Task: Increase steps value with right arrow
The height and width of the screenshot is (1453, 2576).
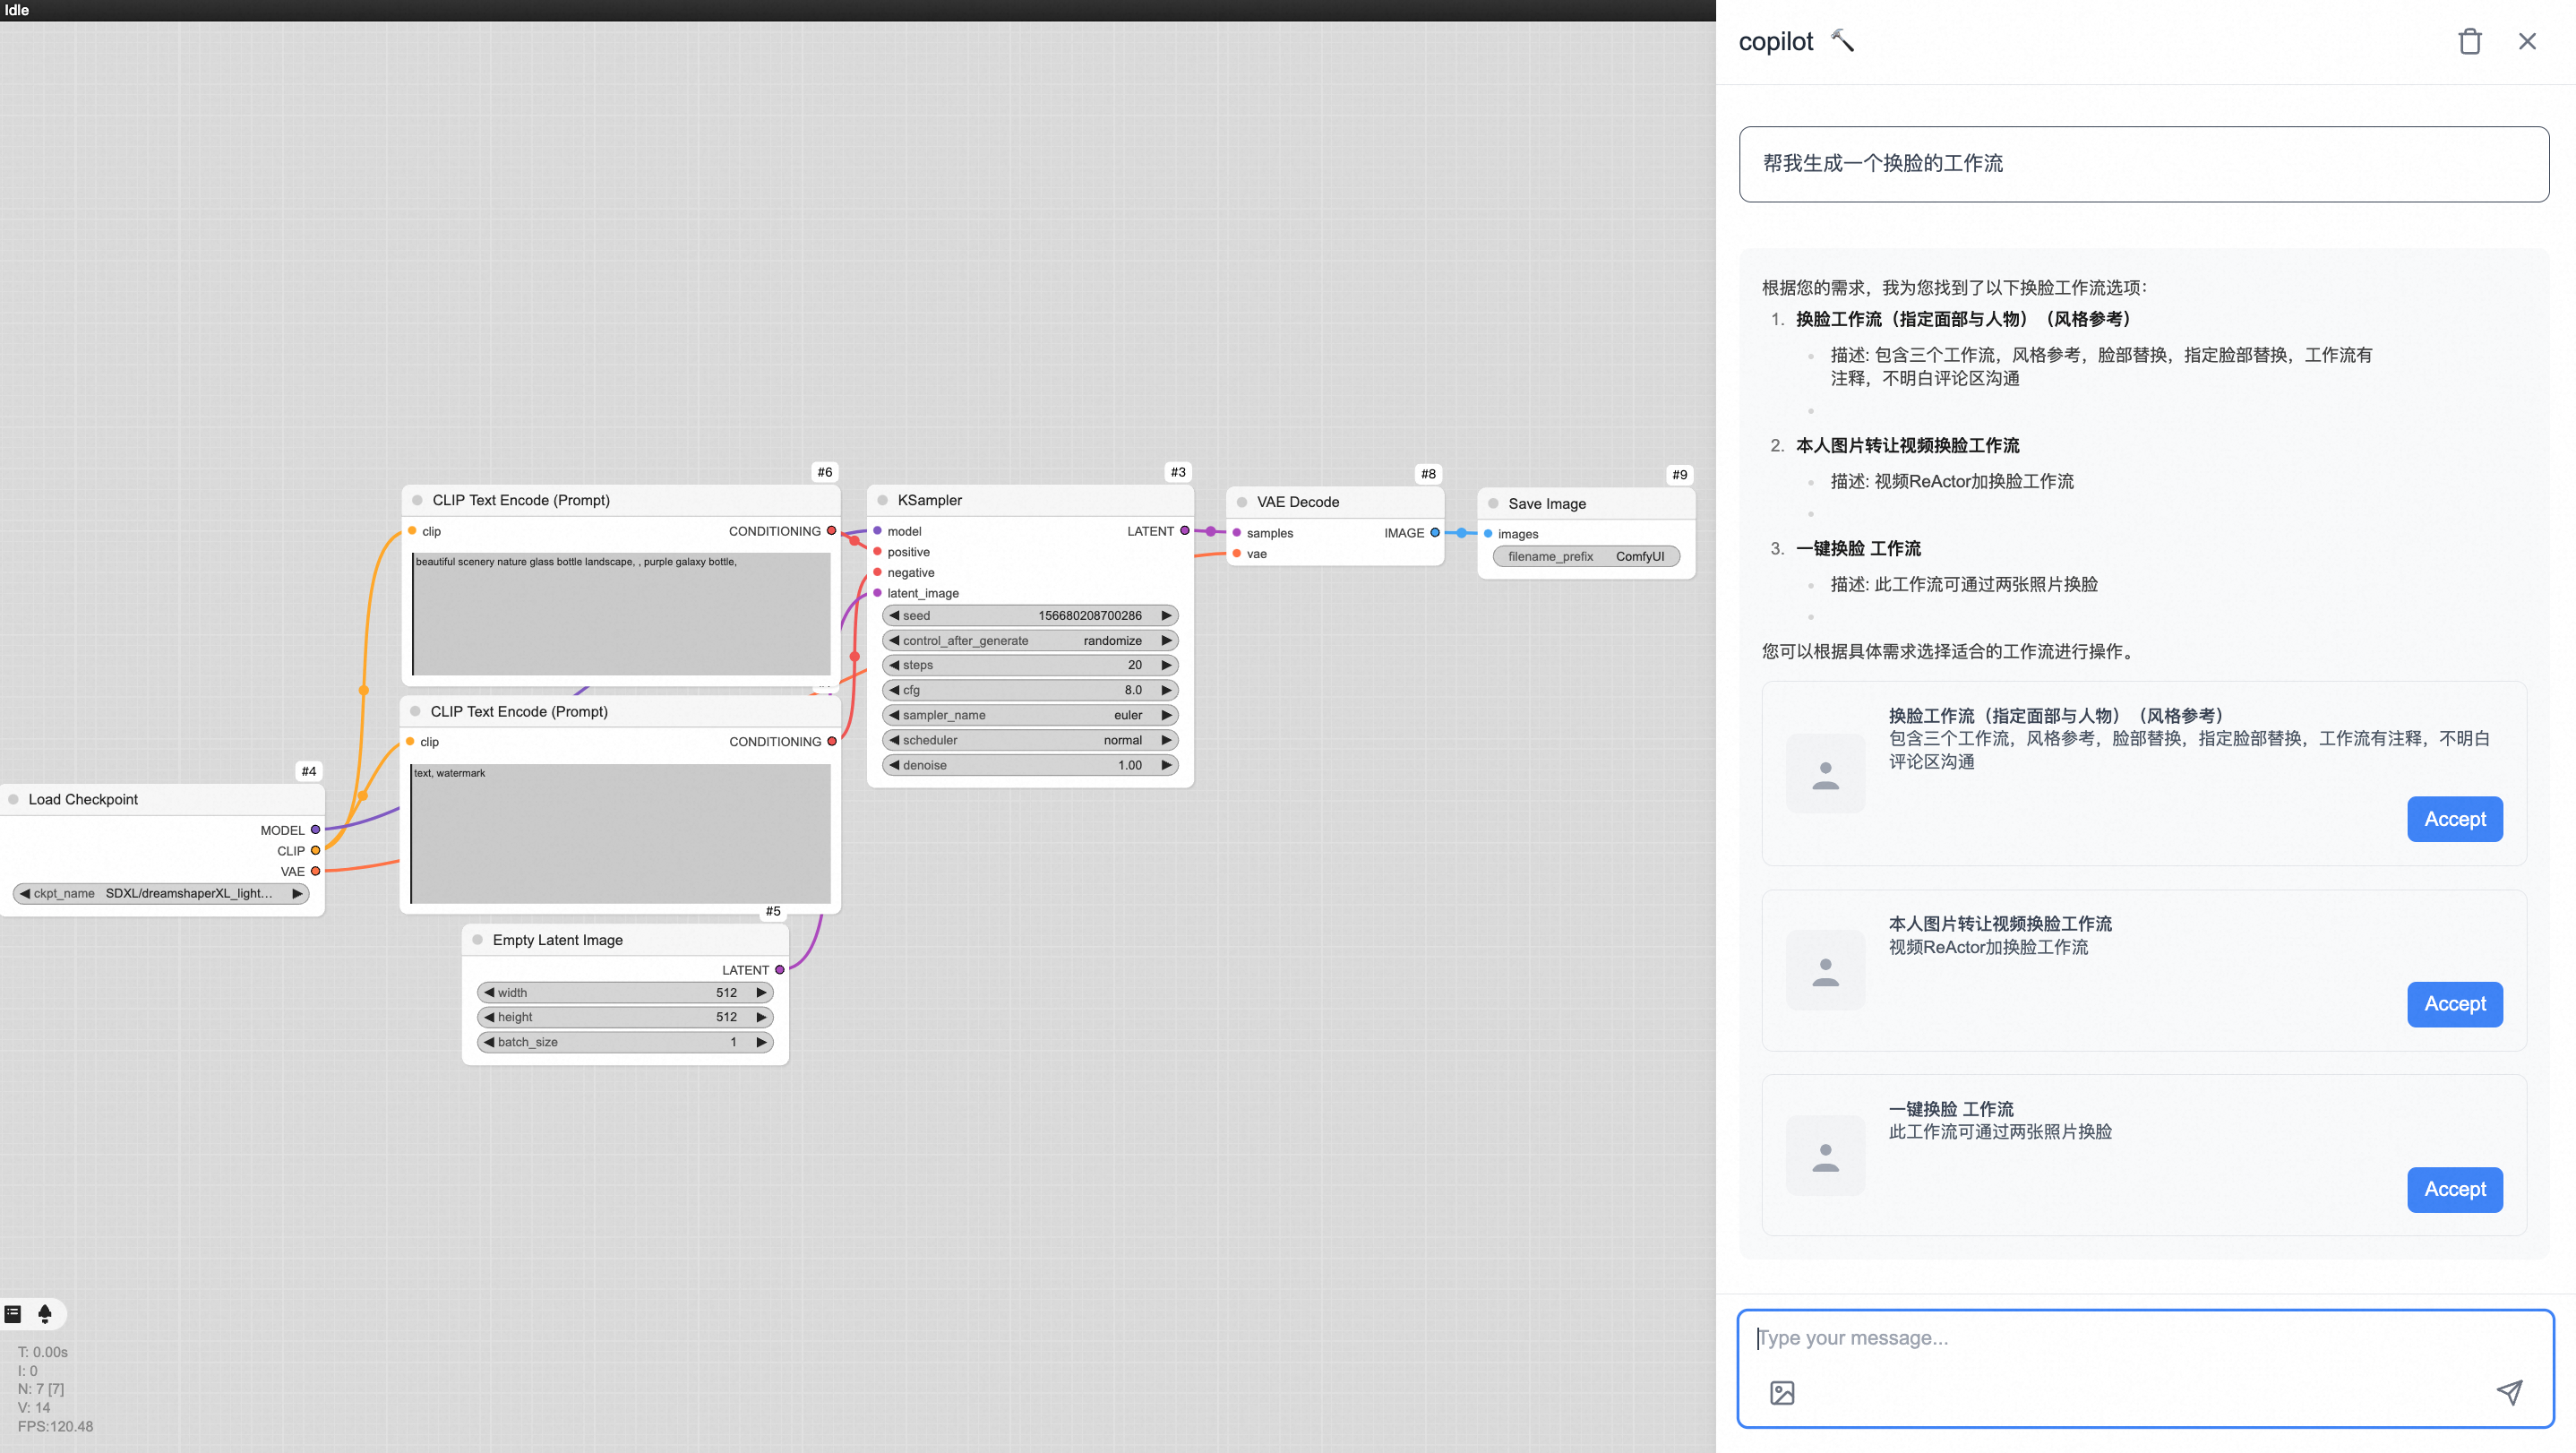Action: coord(1166,665)
